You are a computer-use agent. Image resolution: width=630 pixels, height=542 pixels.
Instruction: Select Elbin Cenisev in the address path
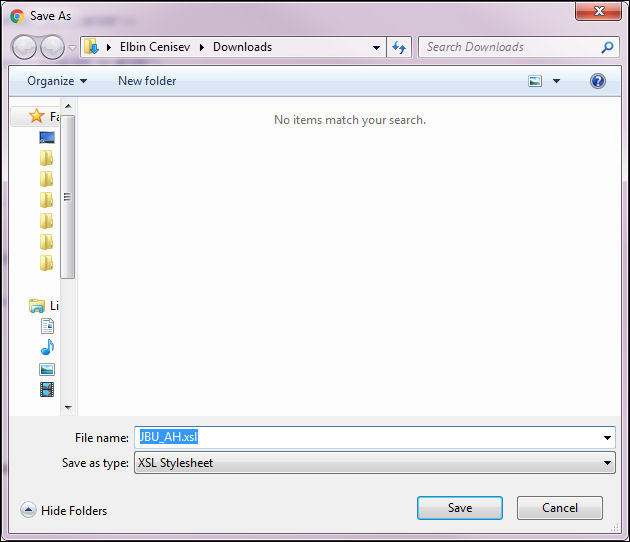(x=155, y=47)
